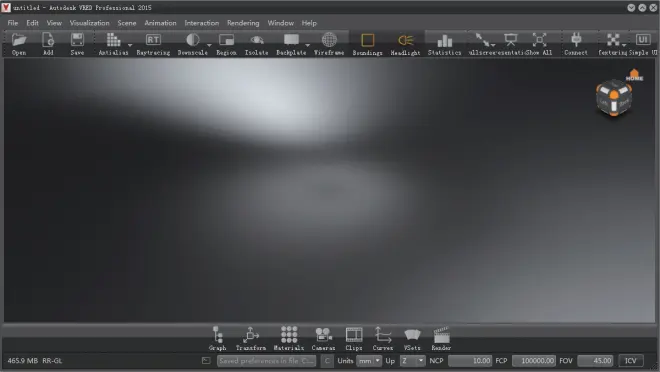Switch to Fullscreen mode

tap(481, 44)
